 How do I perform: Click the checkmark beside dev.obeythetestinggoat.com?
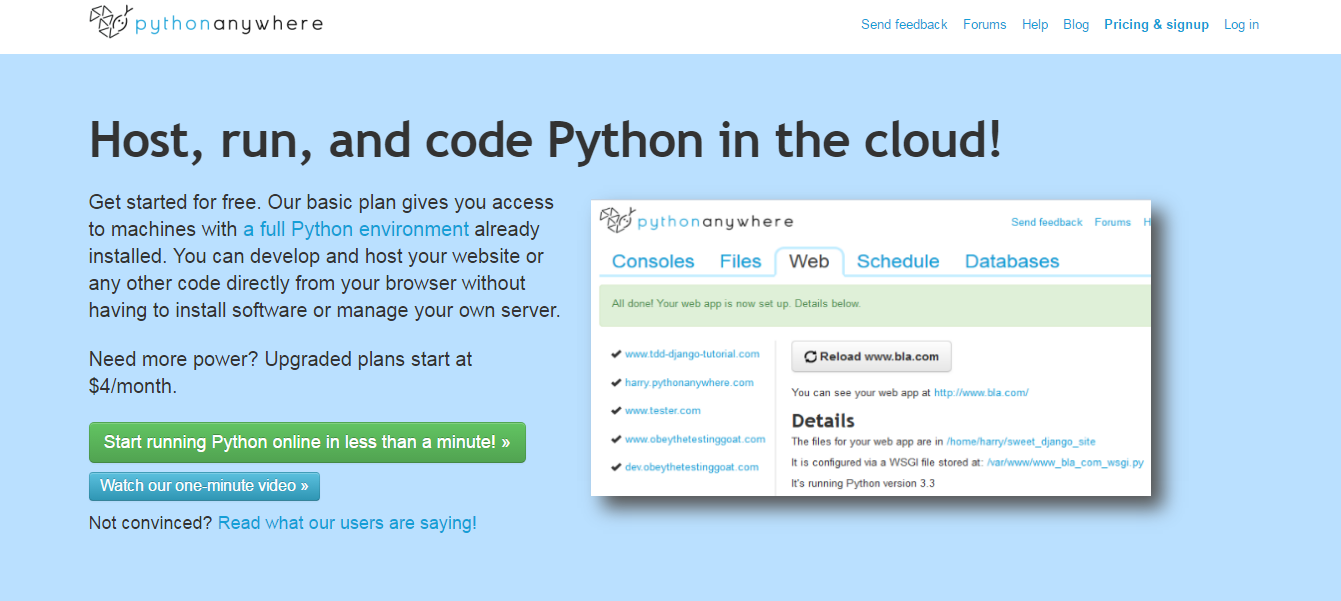pyautogui.click(x=615, y=467)
